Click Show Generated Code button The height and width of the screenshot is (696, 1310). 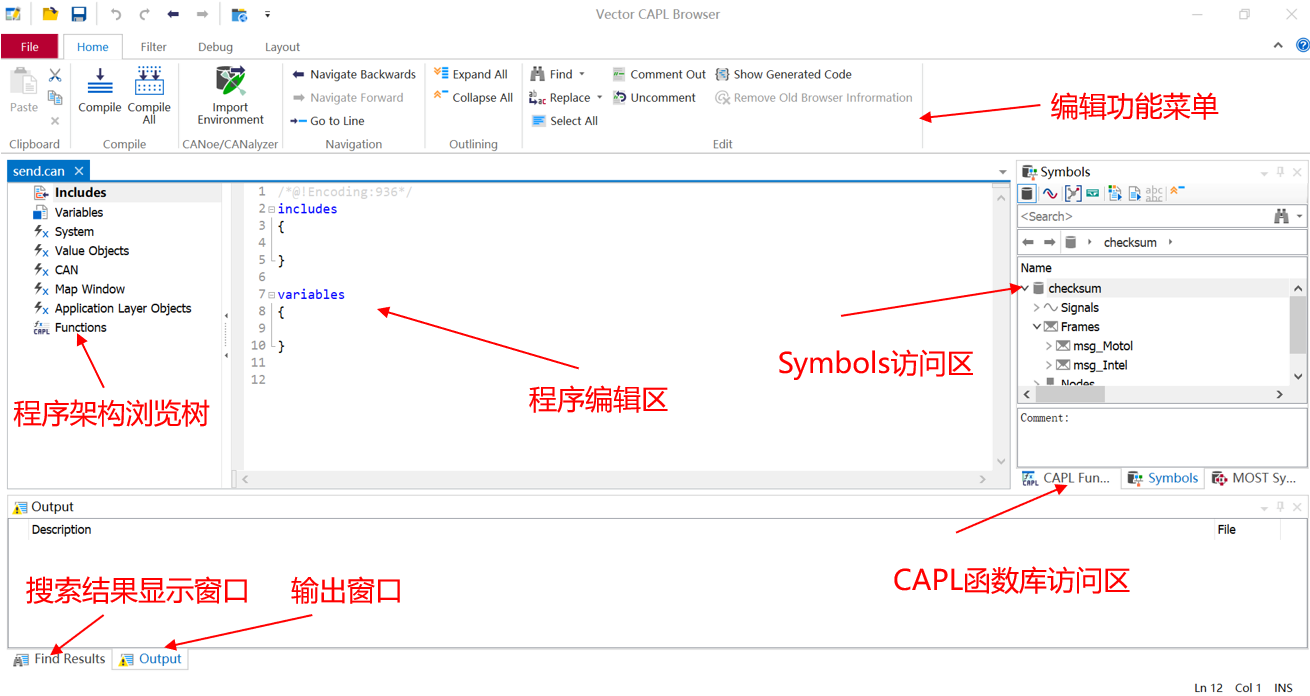coord(783,74)
